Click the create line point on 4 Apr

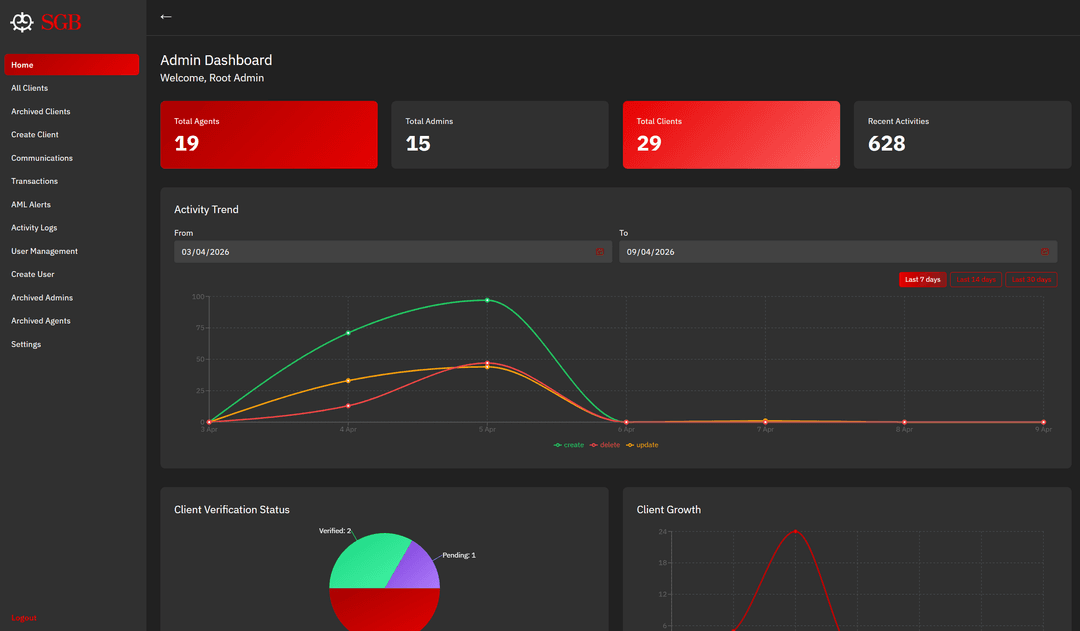(x=348, y=333)
